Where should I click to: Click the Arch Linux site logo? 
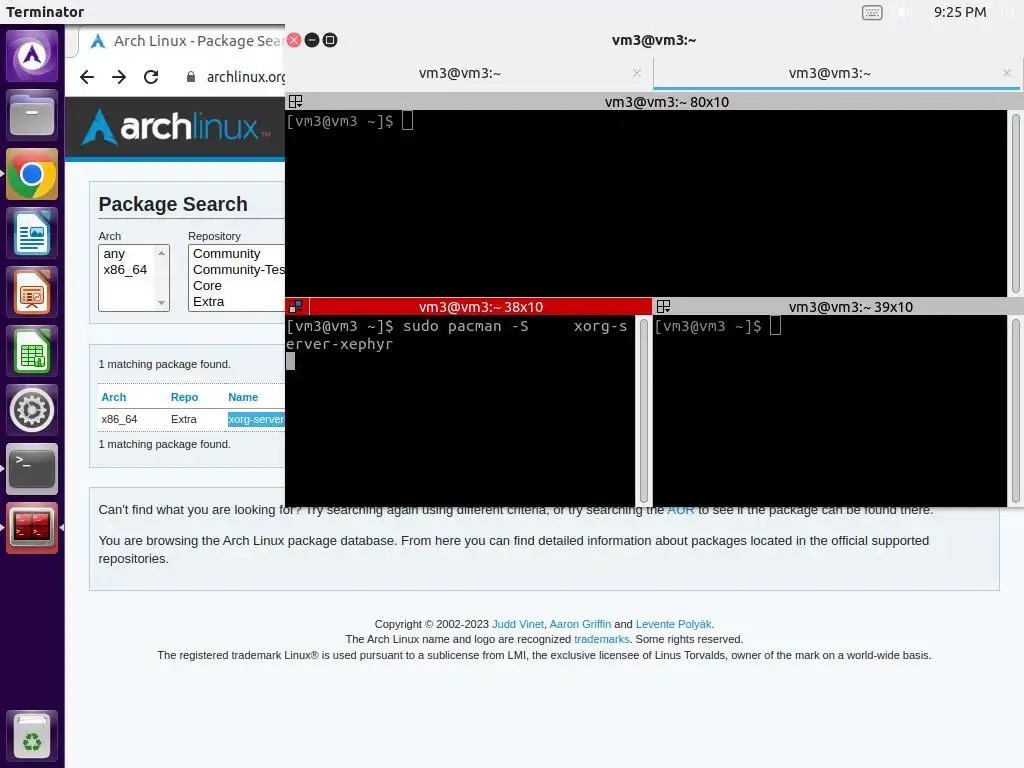click(176, 127)
